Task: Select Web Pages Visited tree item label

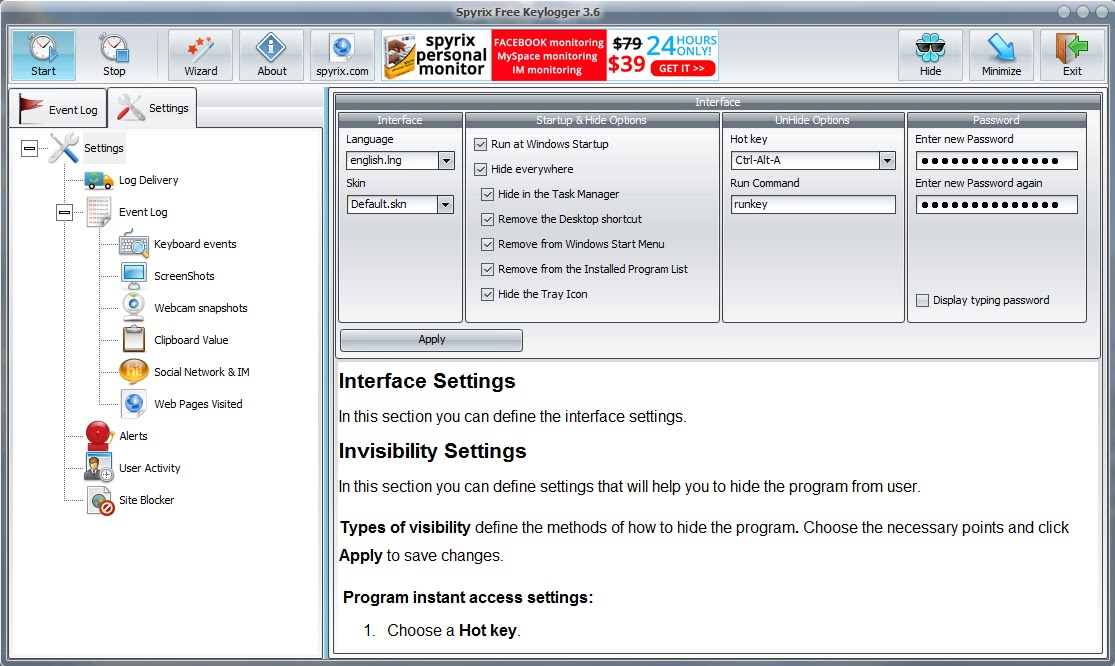Action: pyautogui.click(x=198, y=404)
